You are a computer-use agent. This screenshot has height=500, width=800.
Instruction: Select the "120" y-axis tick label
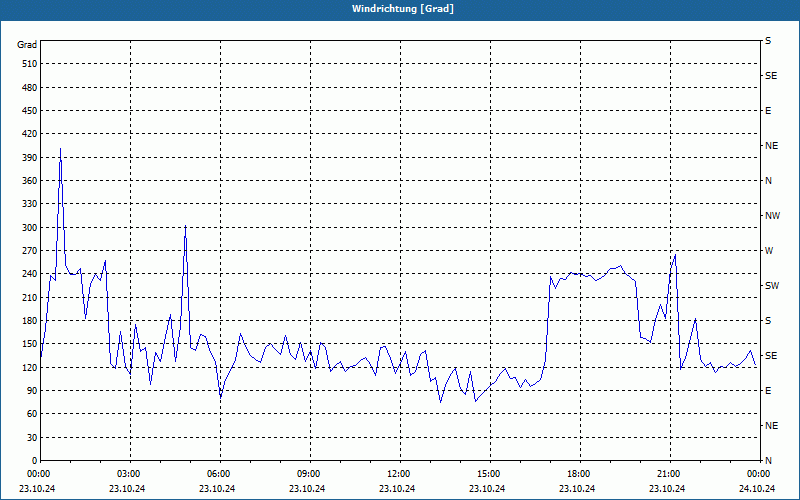(x=29, y=367)
